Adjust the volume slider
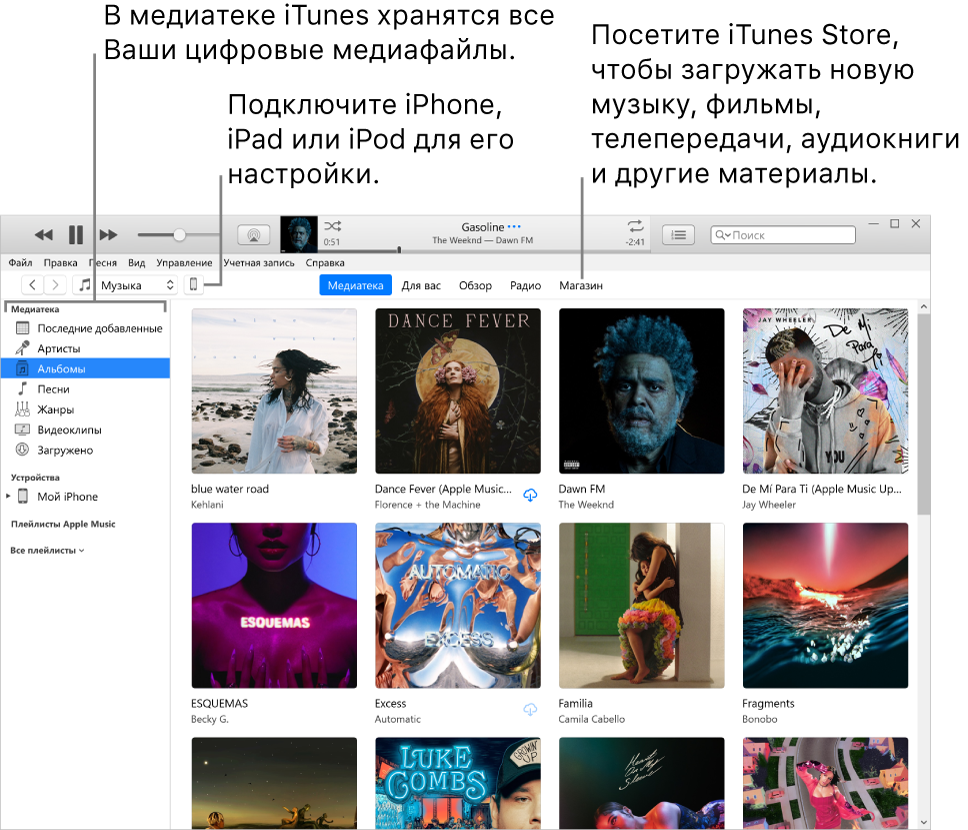This screenshot has height=830, width=968. click(x=179, y=236)
